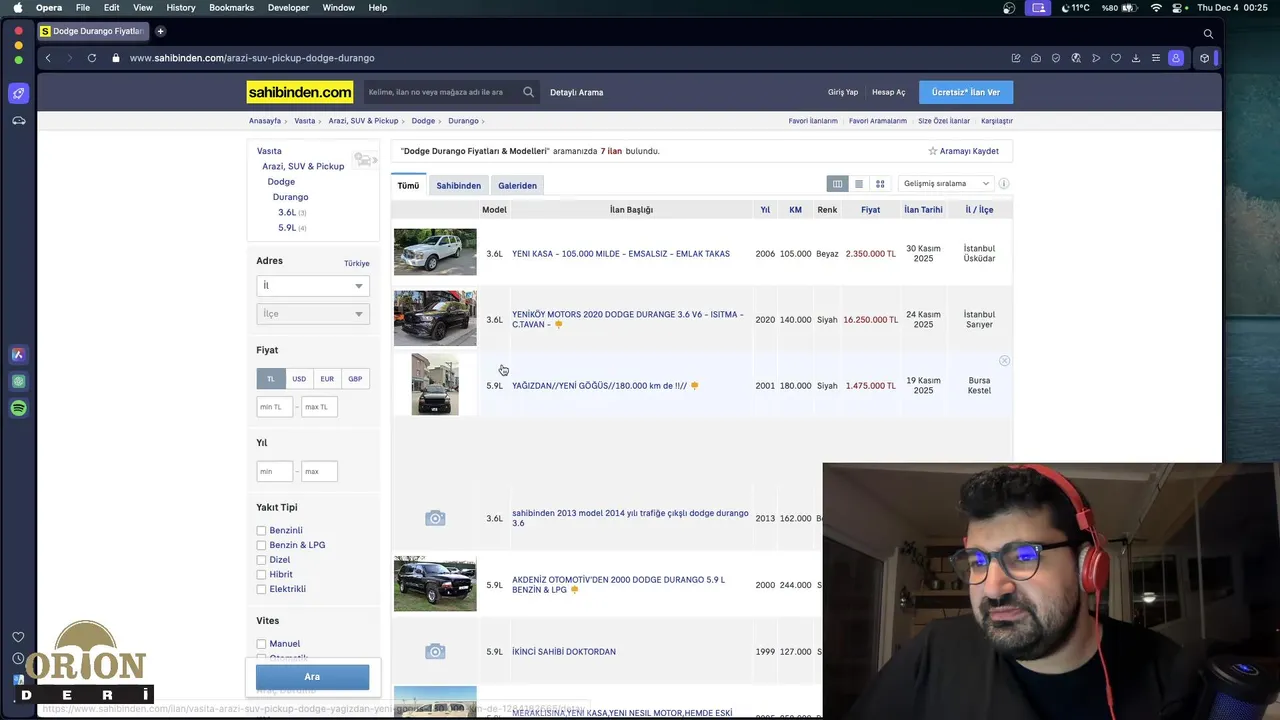Open the send Flow arrow icon
1280x720 pixels.
pos(1096,58)
